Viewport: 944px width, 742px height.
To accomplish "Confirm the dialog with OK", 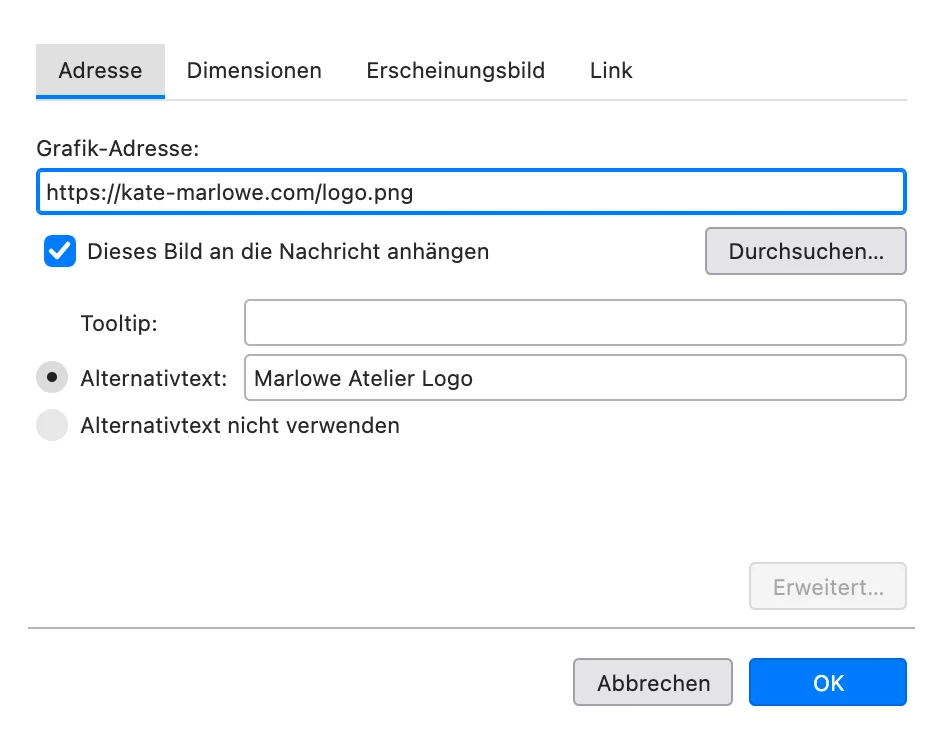I will (828, 682).
